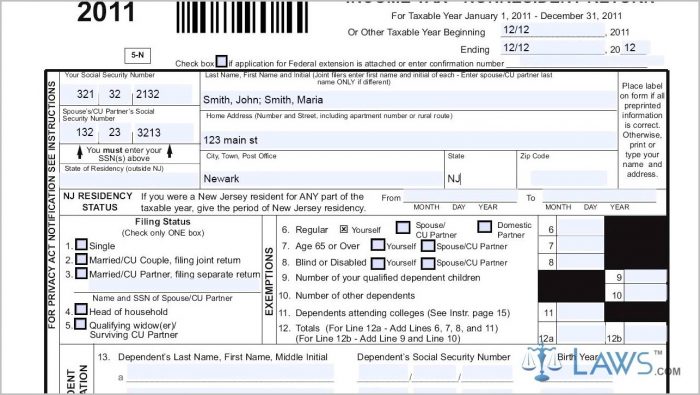Click spouse SSN middle field 23
The width and height of the screenshot is (700, 395).
(x=115, y=133)
